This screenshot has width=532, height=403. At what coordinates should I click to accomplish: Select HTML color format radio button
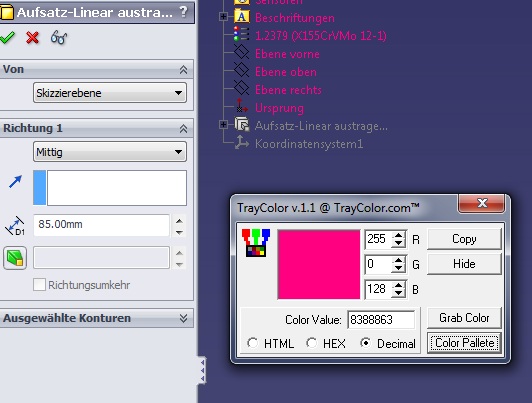pos(252,343)
